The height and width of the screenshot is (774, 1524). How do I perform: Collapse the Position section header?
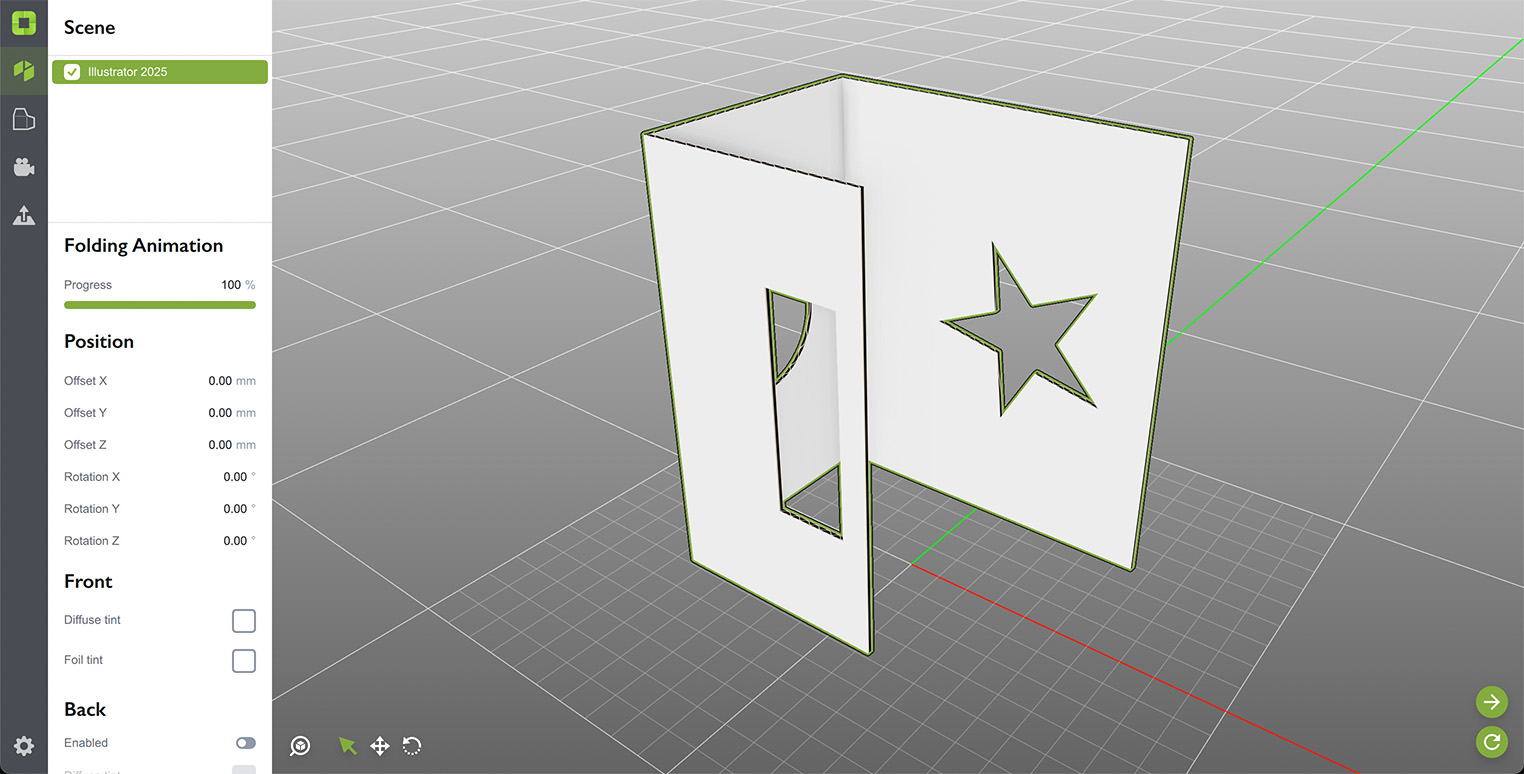click(98, 341)
